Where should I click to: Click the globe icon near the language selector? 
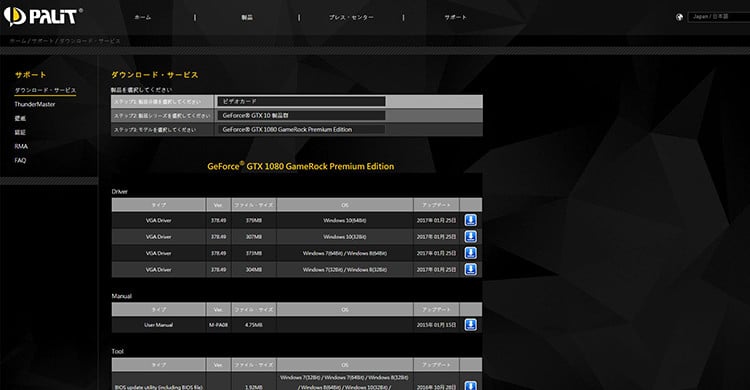coord(679,17)
